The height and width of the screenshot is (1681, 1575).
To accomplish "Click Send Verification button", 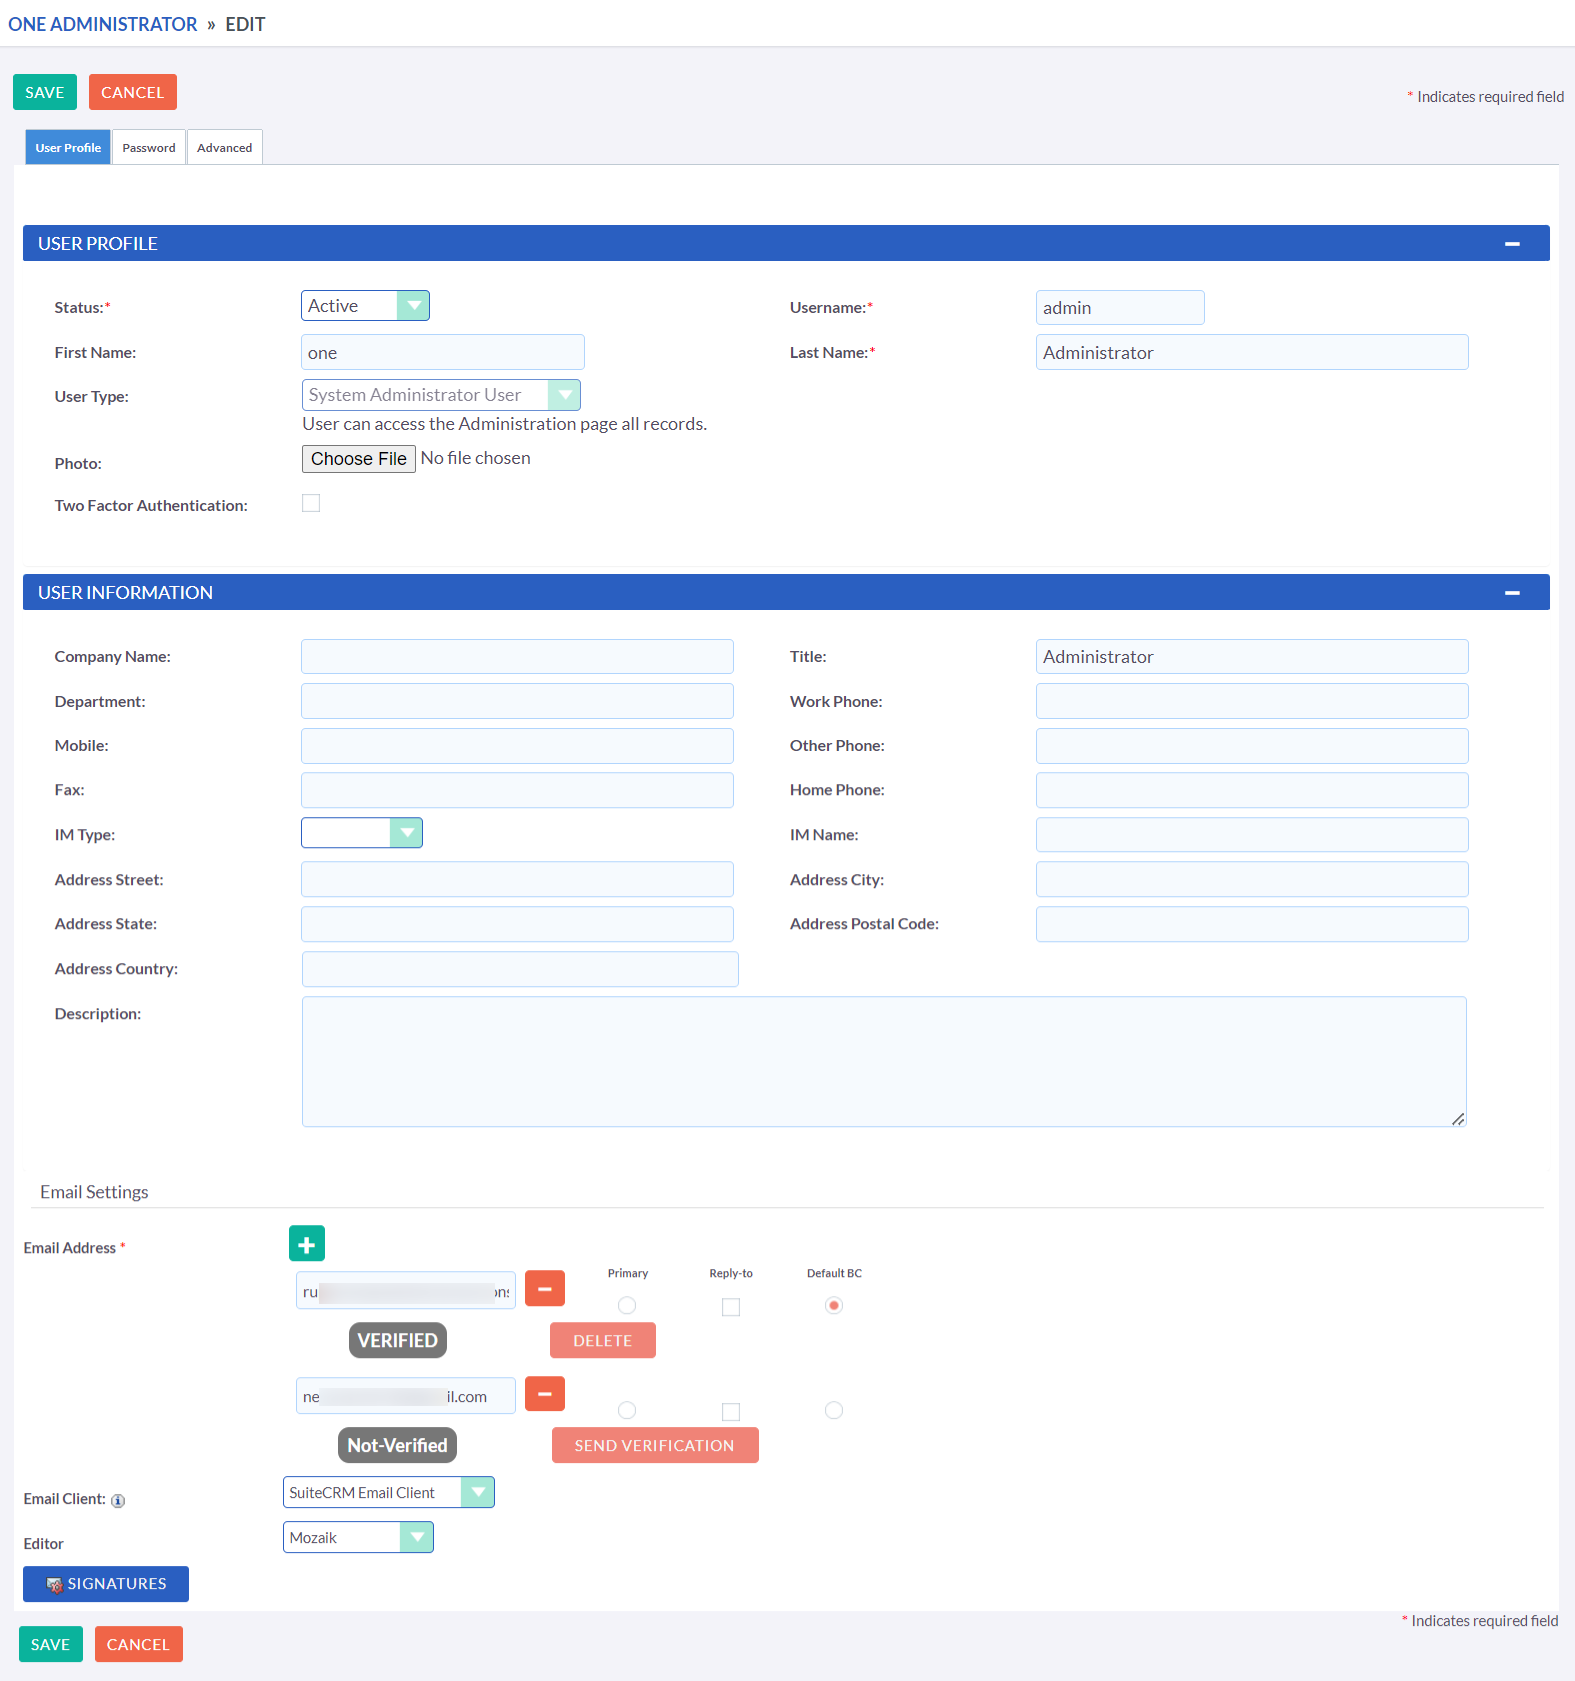I will (x=655, y=1445).
